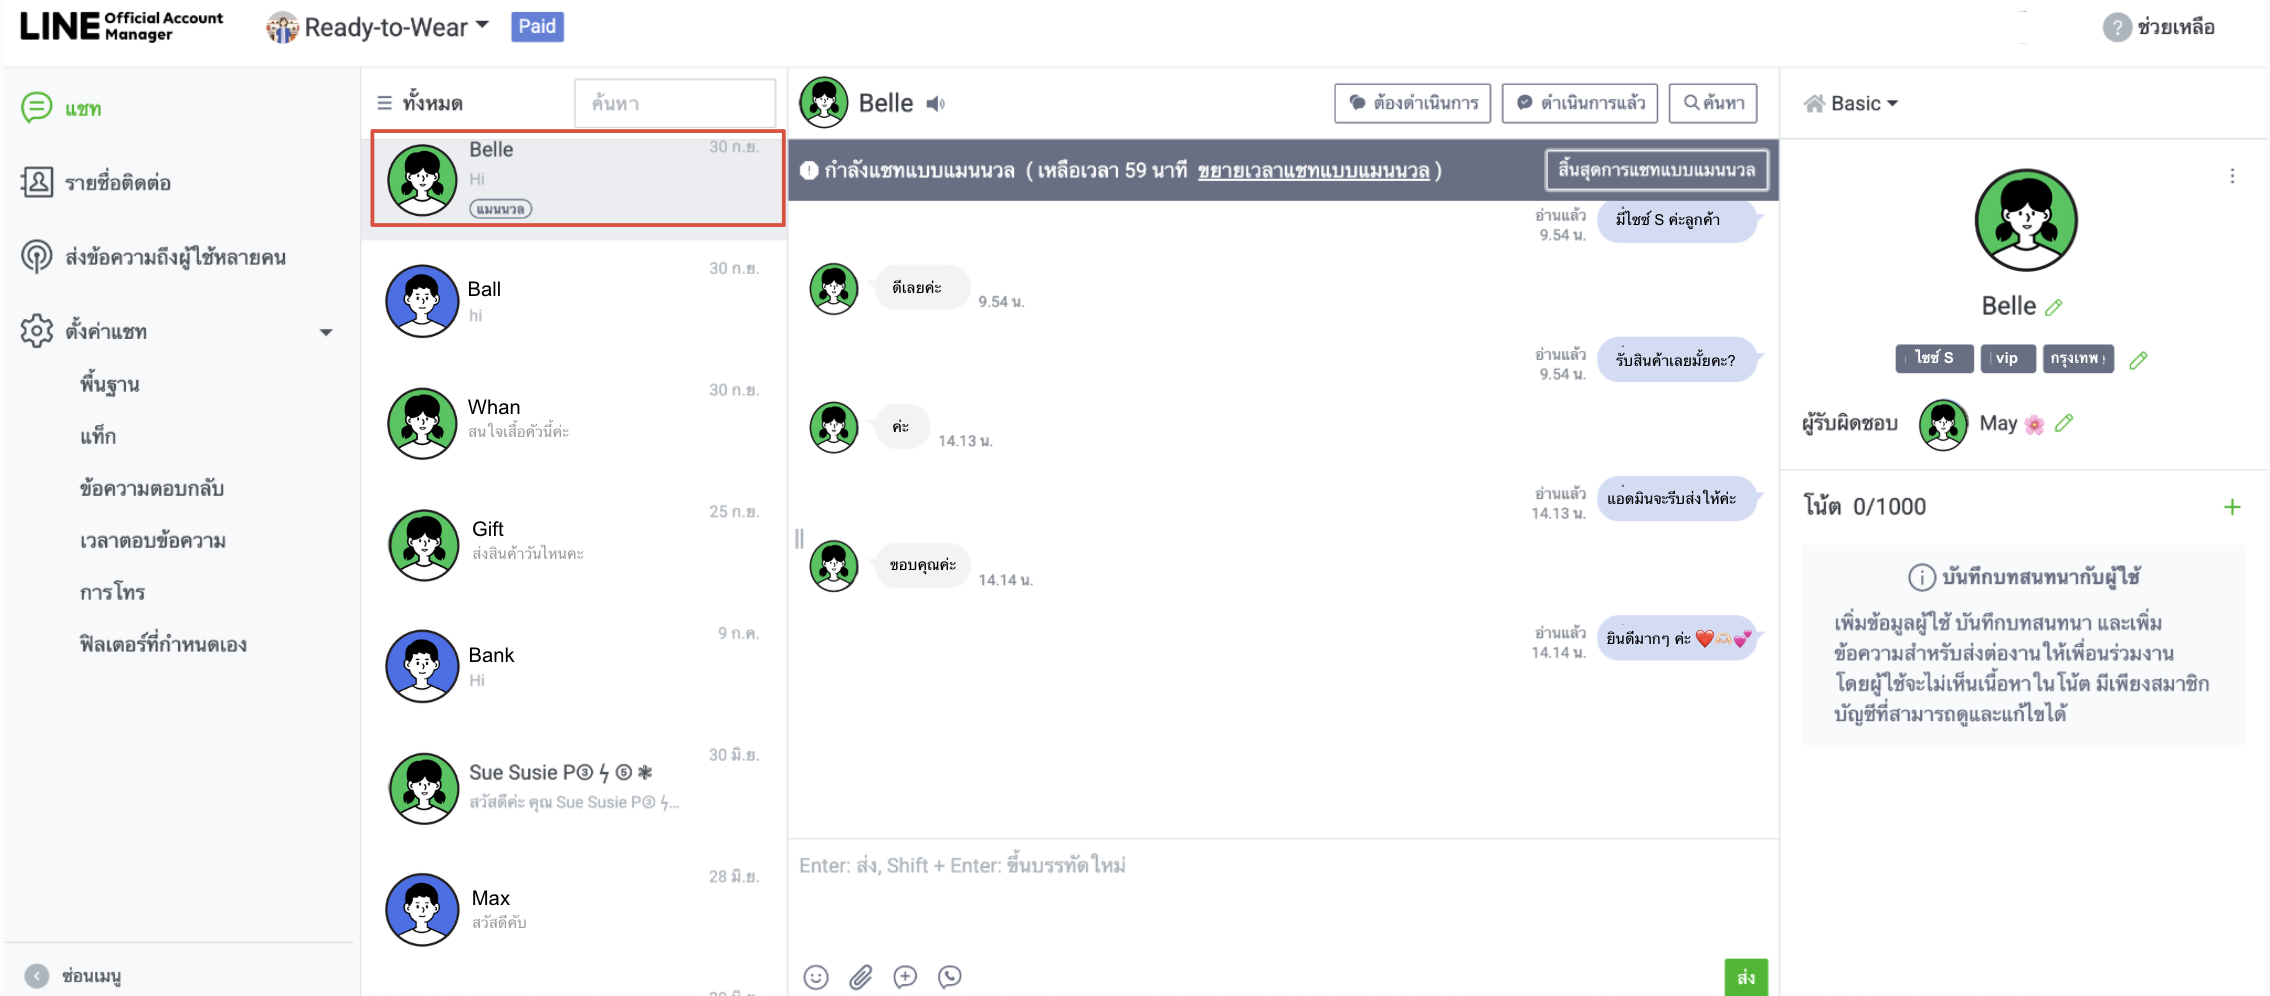Click the call icon below message box

point(950,977)
